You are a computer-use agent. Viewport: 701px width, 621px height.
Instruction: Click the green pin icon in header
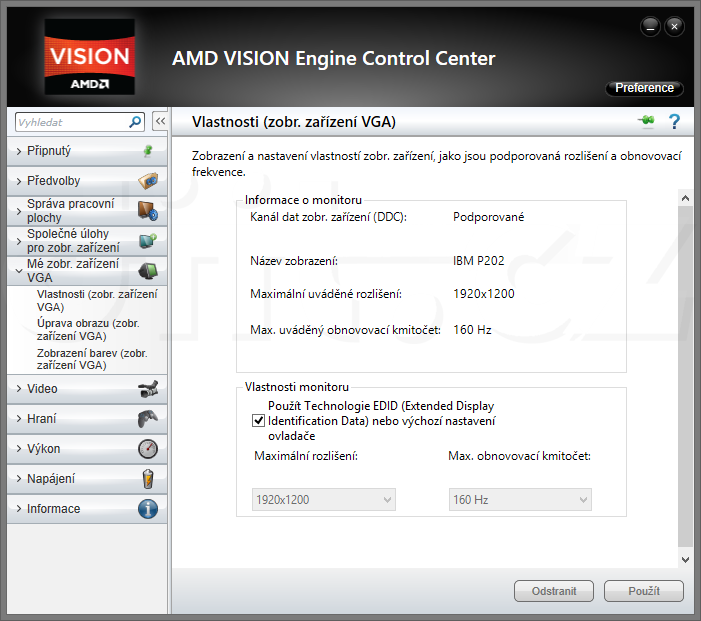pyautogui.click(x=646, y=120)
